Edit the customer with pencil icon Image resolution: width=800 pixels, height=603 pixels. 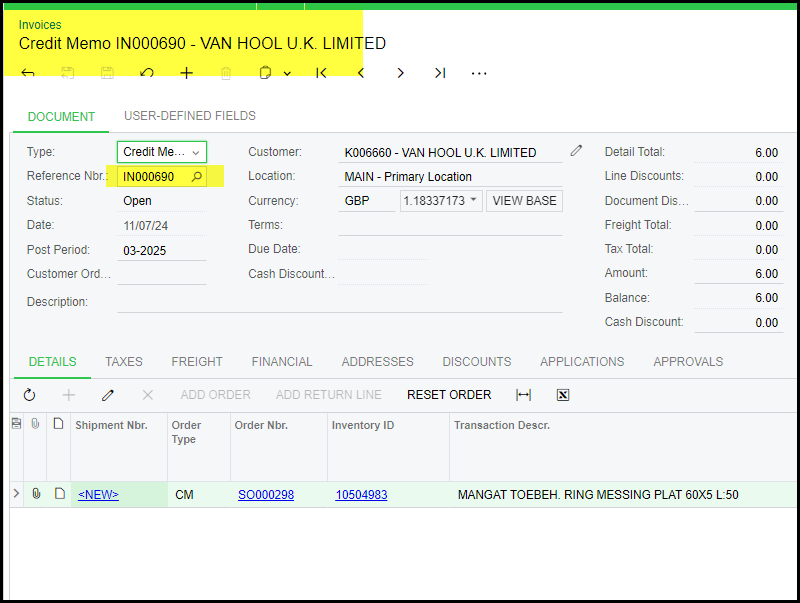coord(576,151)
